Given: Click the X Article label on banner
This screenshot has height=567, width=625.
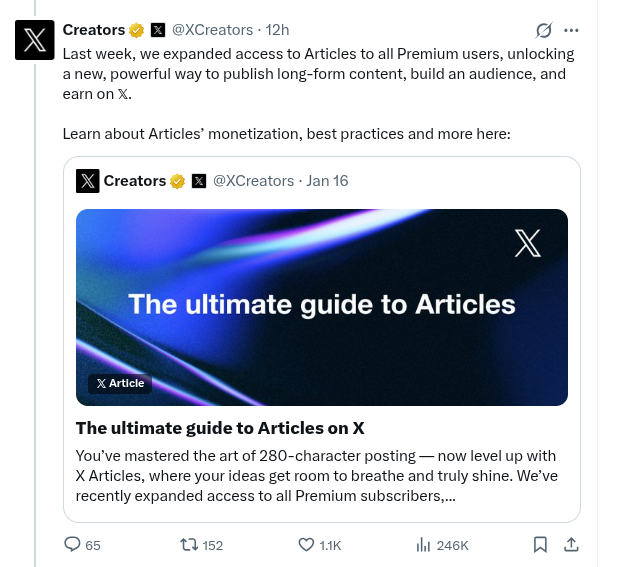Looking at the screenshot, I should 120,383.
